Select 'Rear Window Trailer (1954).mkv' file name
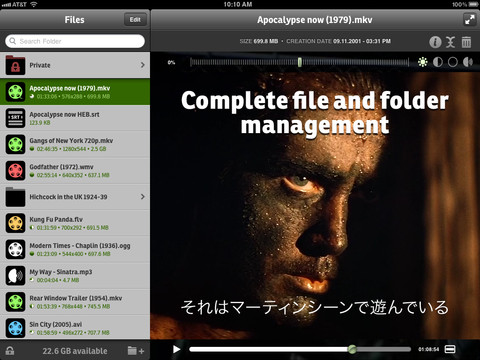Screen dimensions: 480x360 (x=76, y=298)
